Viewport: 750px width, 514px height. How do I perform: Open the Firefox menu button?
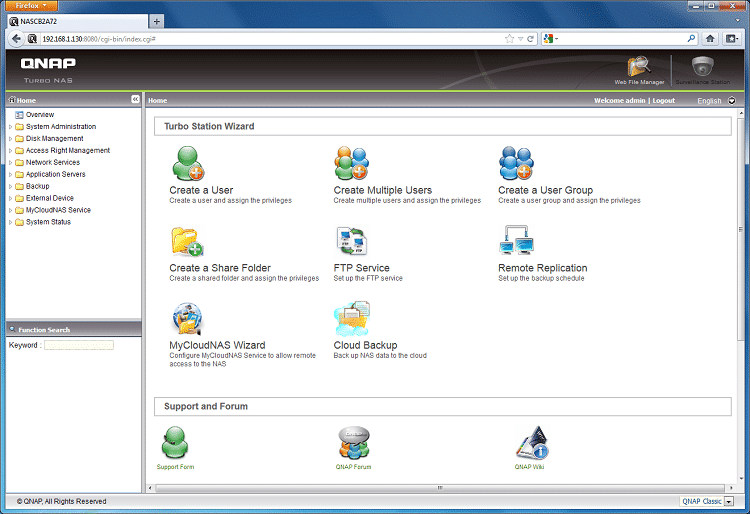click(31, 5)
